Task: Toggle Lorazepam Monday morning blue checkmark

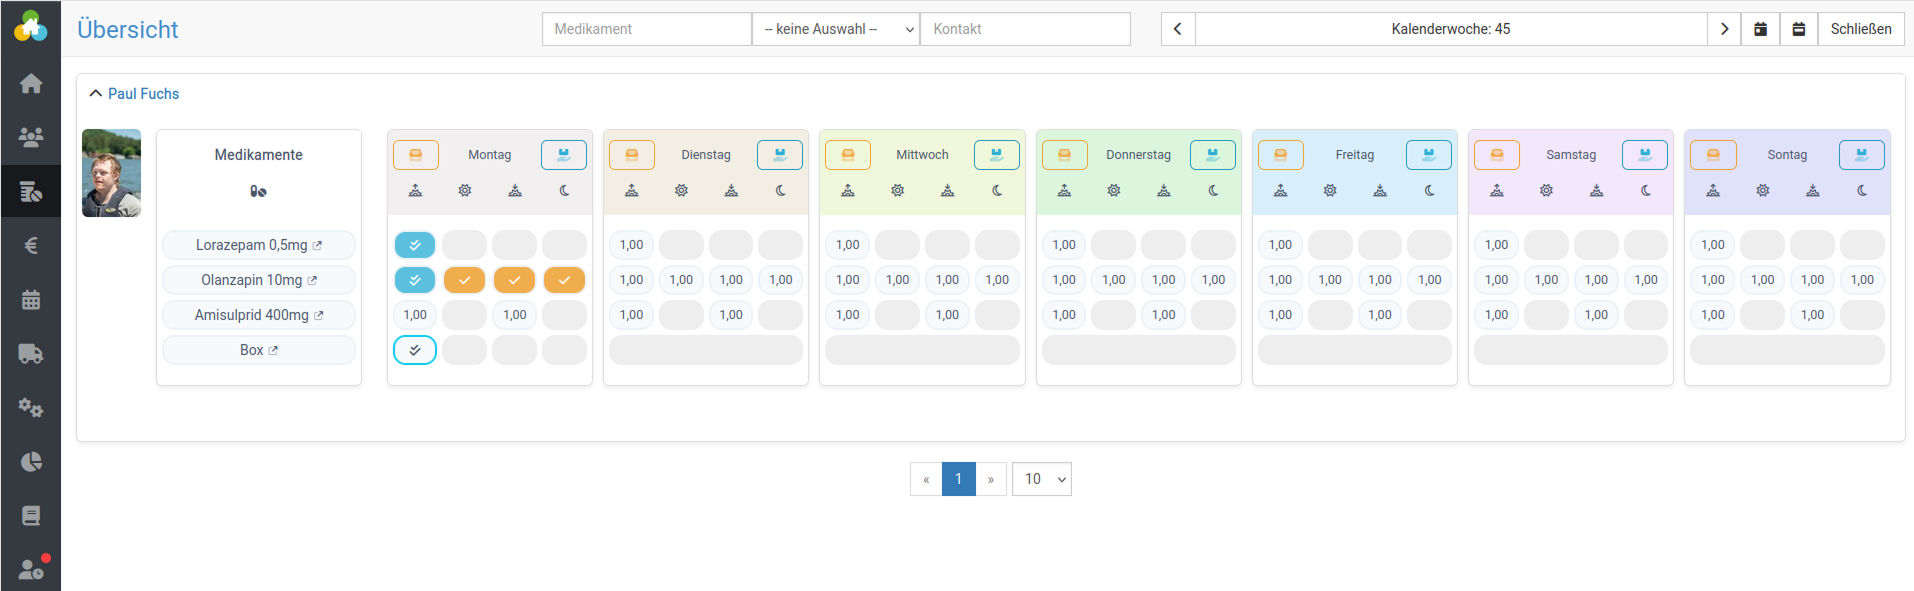Action: pyautogui.click(x=415, y=245)
